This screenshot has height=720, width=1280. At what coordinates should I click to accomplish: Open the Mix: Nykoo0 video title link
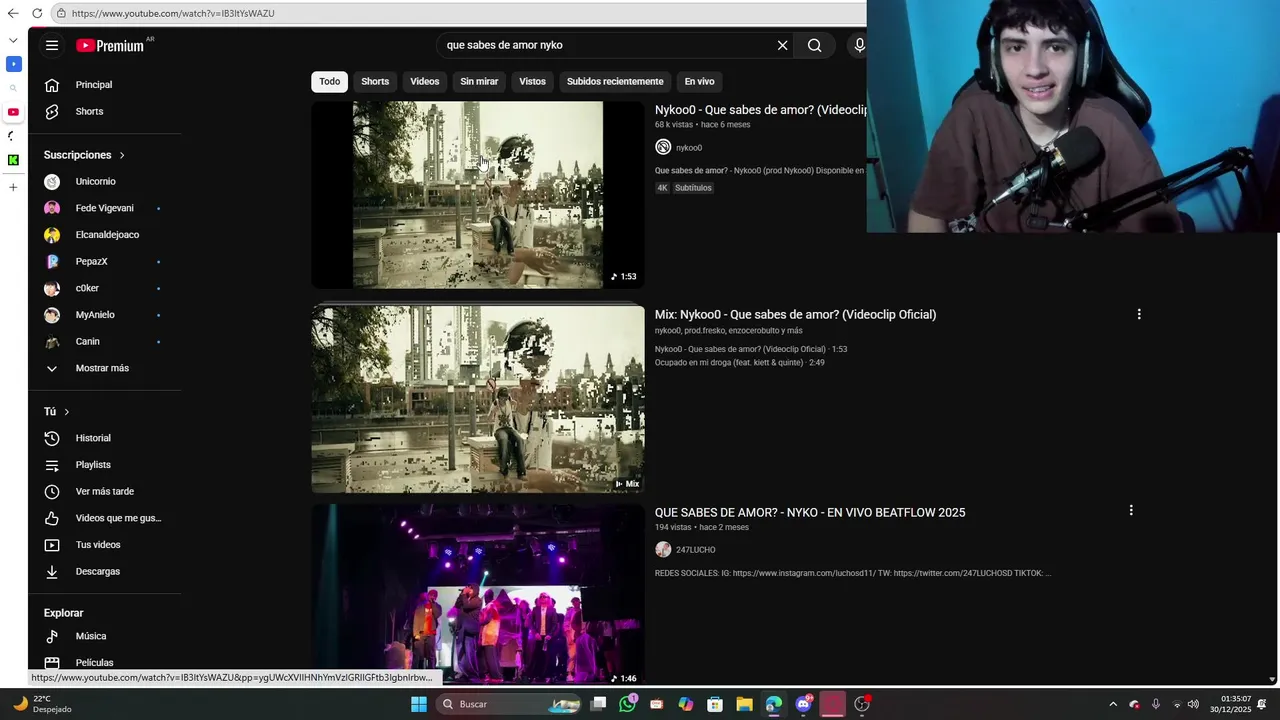795,314
